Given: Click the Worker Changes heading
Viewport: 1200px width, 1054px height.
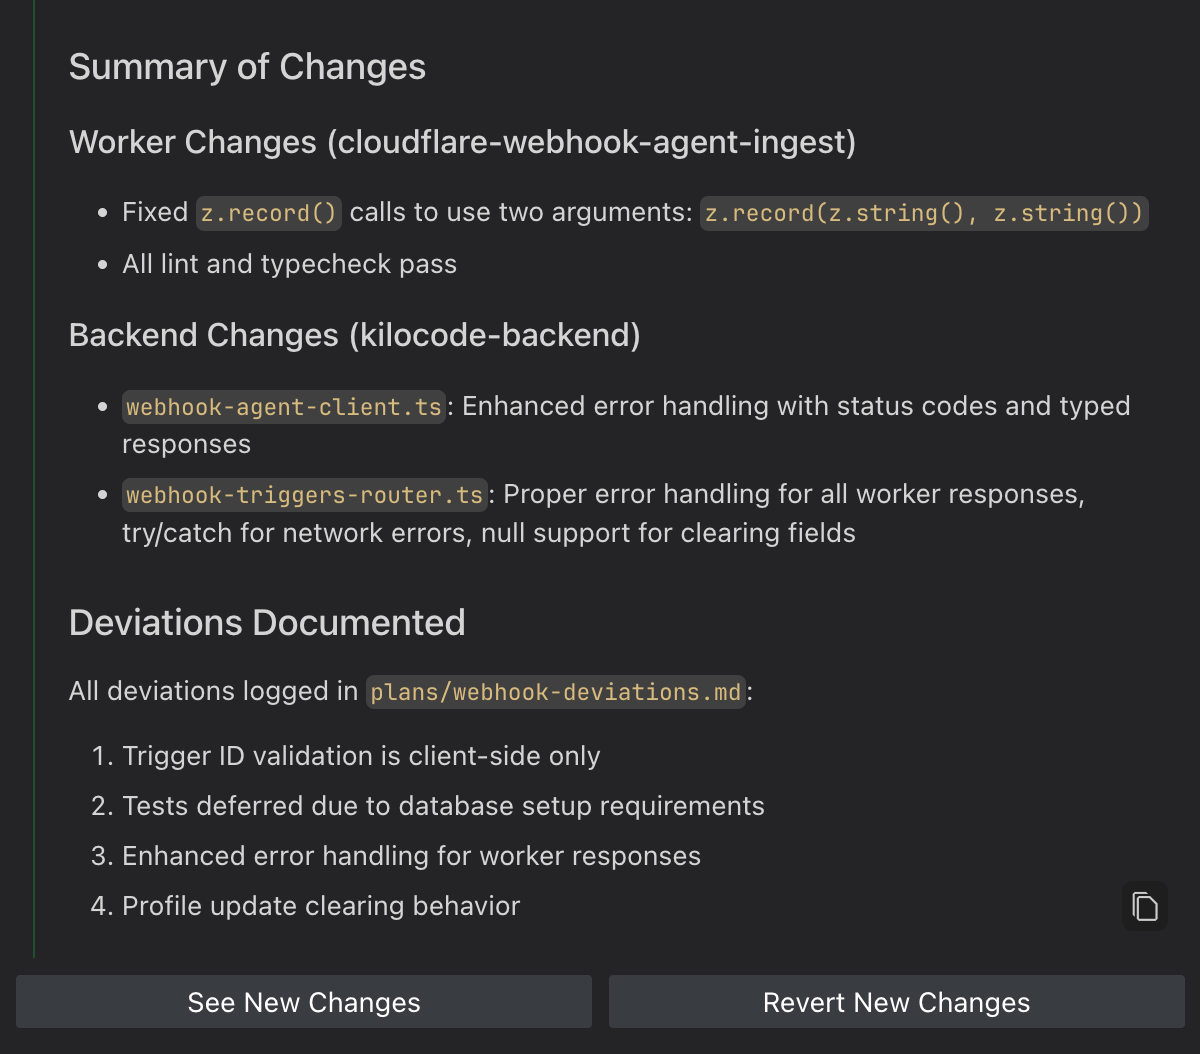Looking at the screenshot, I should [462, 142].
